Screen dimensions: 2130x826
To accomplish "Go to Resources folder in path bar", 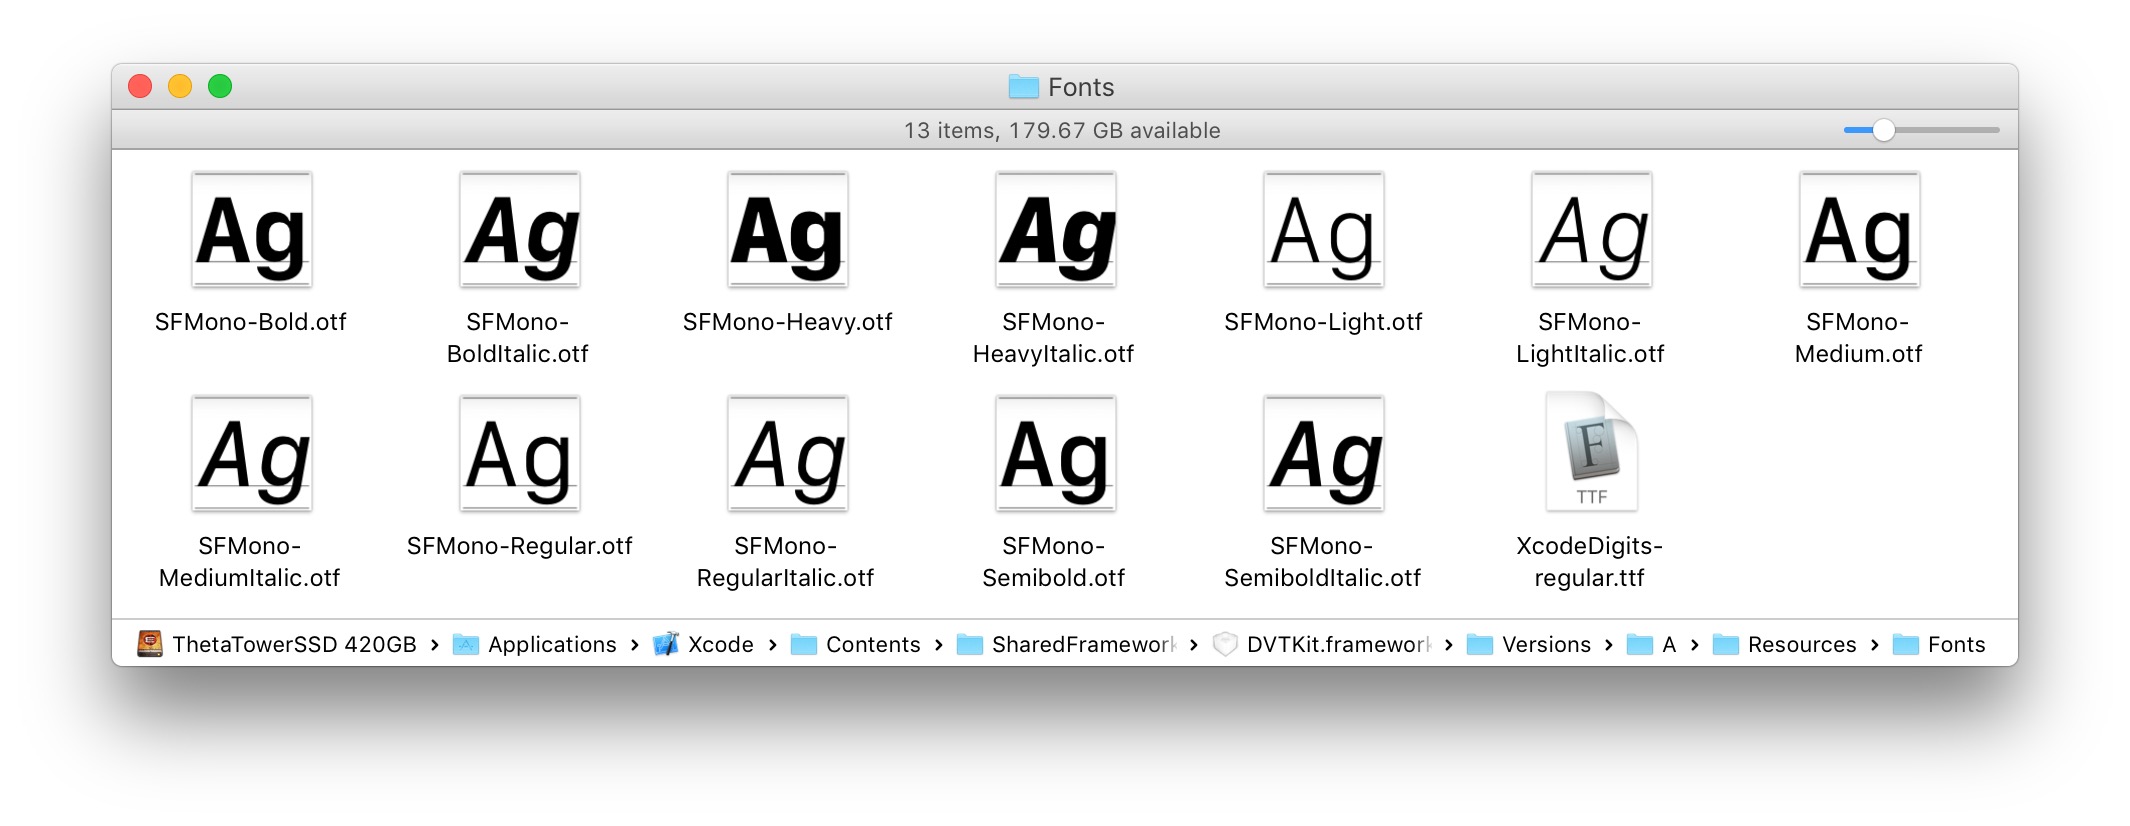I will [1784, 644].
